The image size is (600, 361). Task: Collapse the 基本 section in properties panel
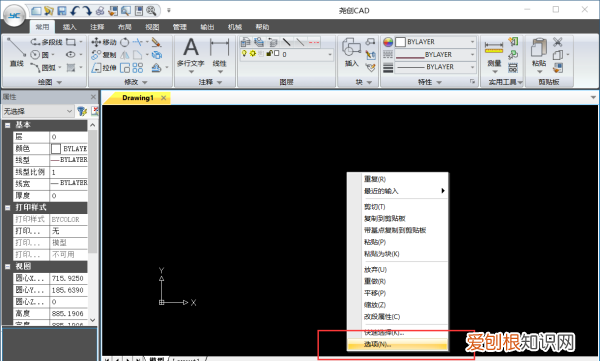click(x=7, y=125)
